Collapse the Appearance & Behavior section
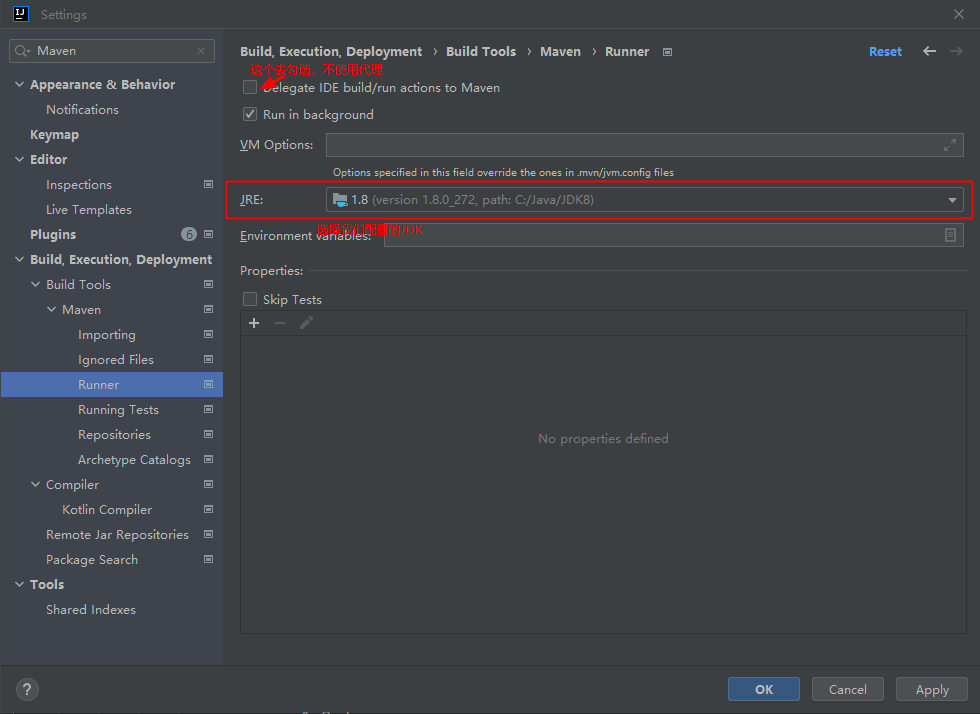 click(19, 84)
